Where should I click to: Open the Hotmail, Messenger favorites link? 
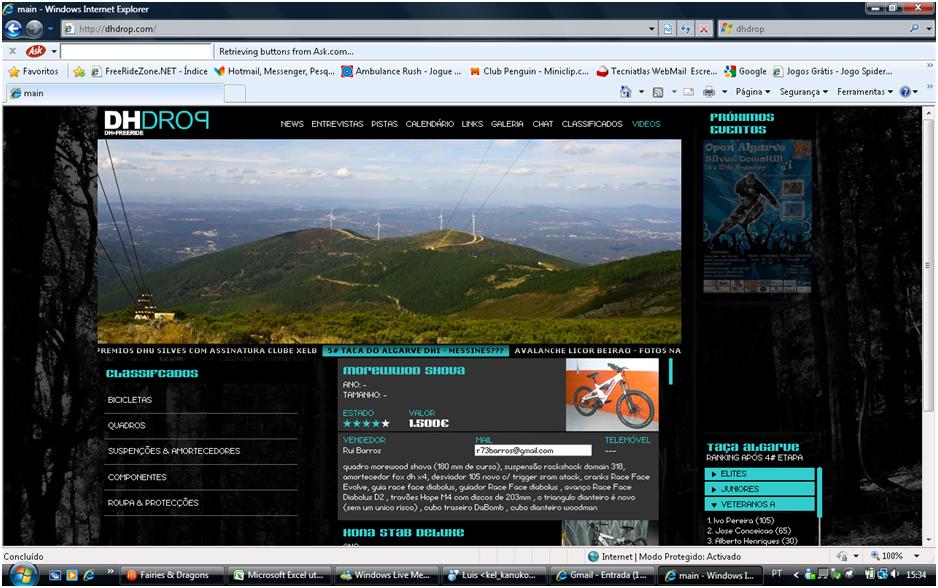pyautogui.click(x=275, y=71)
